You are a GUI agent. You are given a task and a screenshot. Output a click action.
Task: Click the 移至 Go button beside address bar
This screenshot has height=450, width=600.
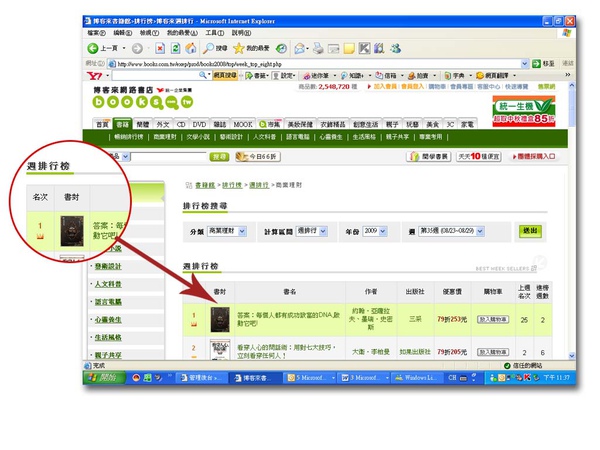pyautogui.click(x=544, y=64)
